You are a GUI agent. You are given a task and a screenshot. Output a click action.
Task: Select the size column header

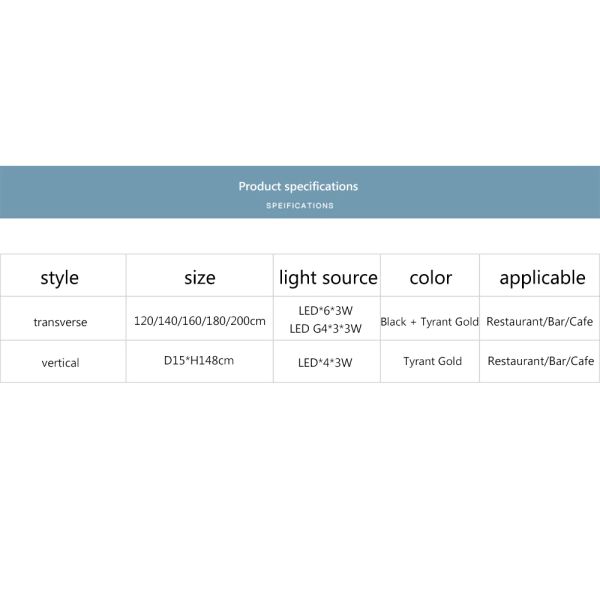(x=200, y=277)
